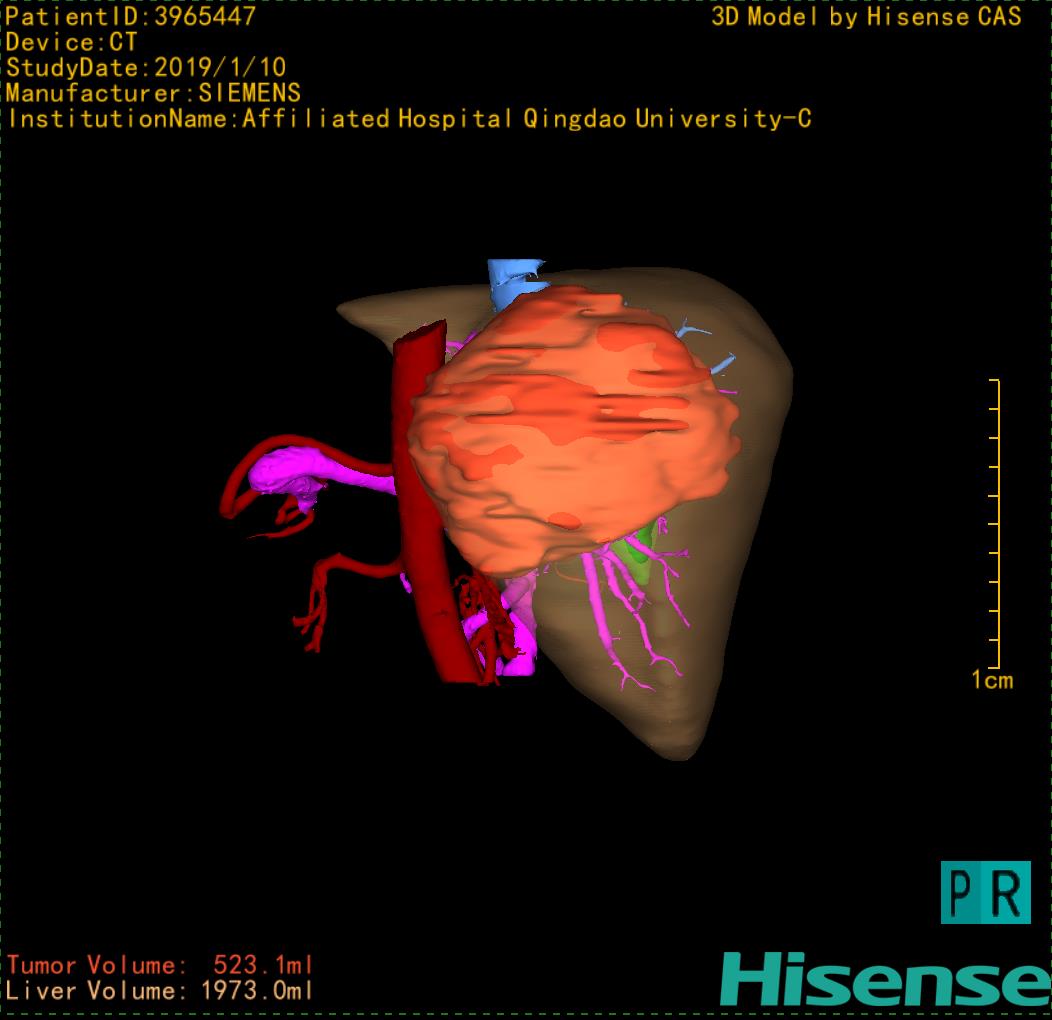
Task: Click the '3D Model by Hisense CAS' title
Action: (866, 16)
